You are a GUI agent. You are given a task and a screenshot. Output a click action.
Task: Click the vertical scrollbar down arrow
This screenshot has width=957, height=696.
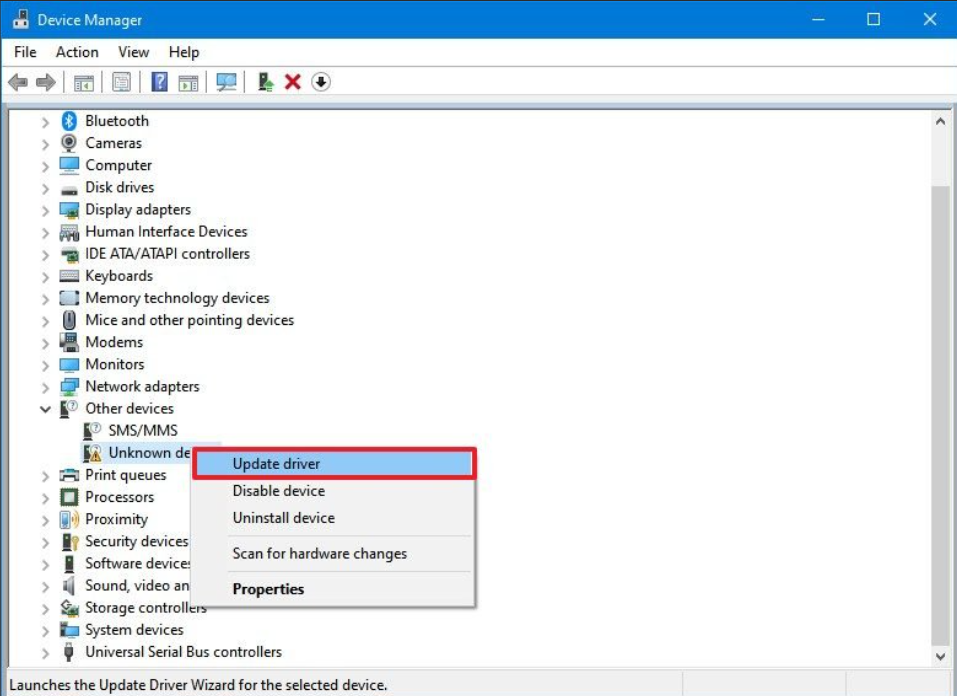940,656
